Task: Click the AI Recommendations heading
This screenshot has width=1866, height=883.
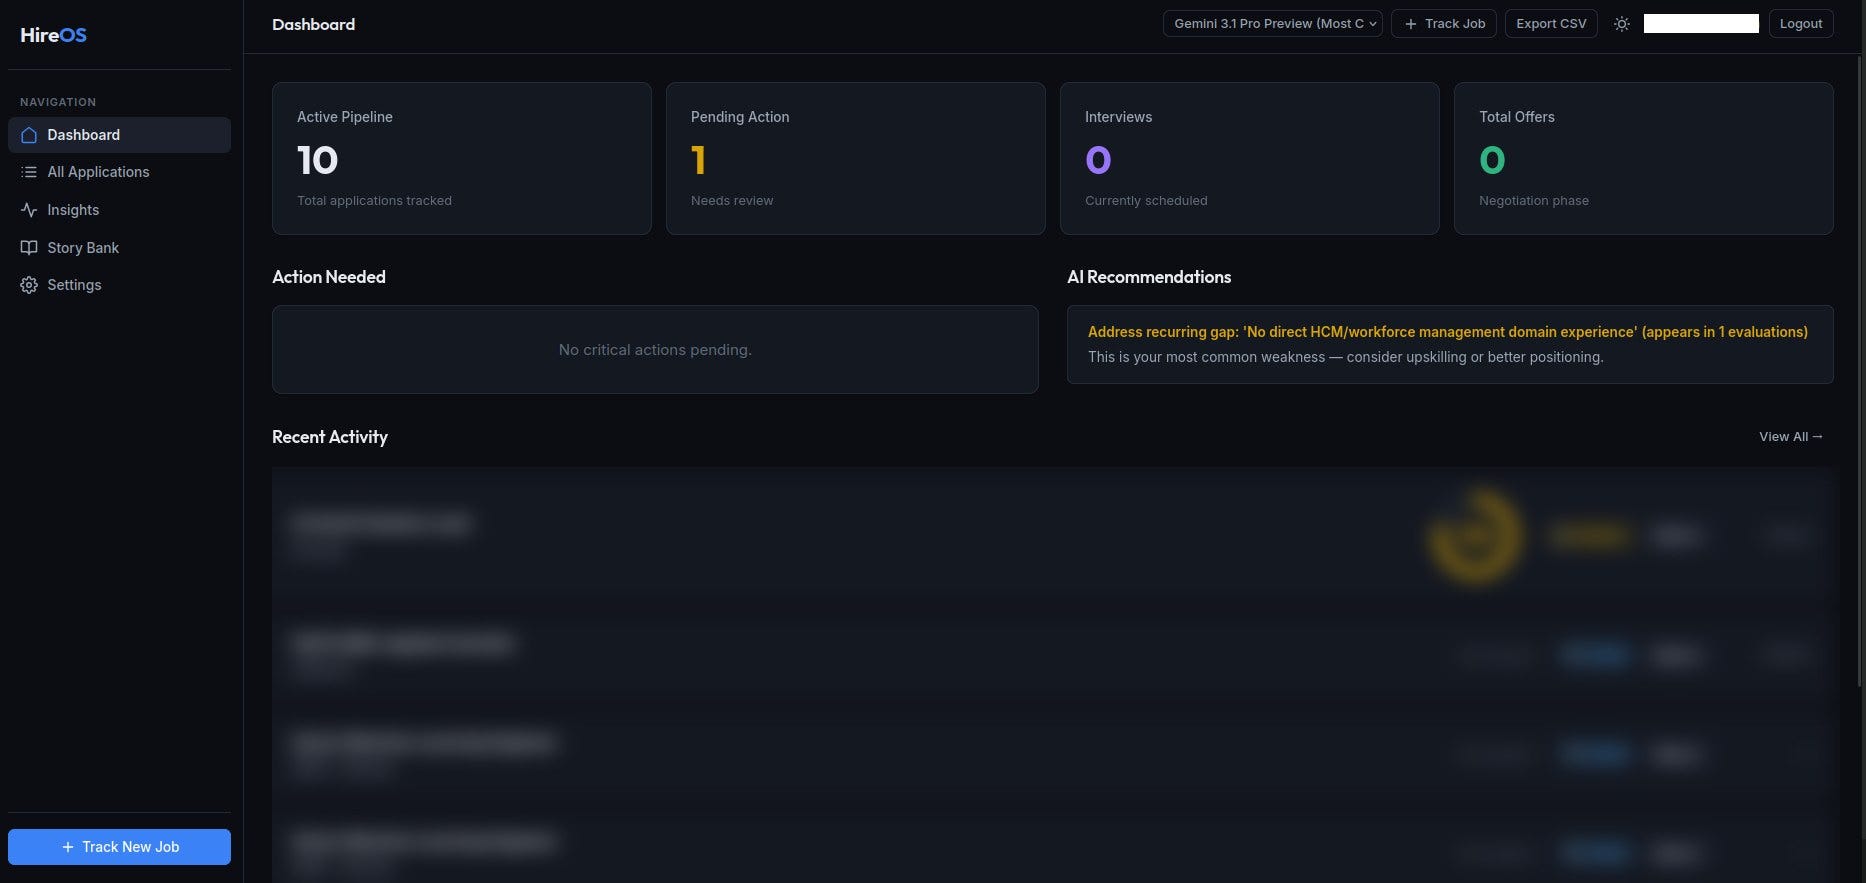Action: click(x=1149, y=277)
